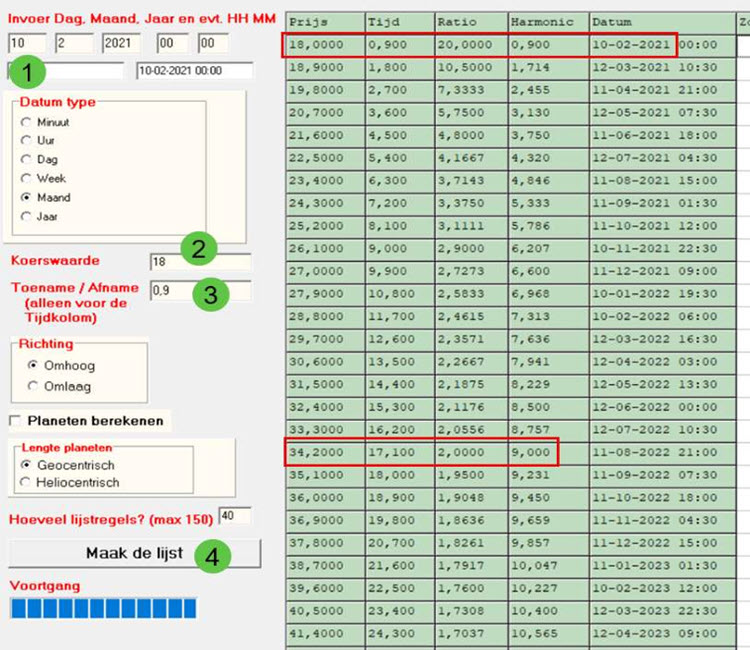Click the year field showing 2021

click(121, 43)
